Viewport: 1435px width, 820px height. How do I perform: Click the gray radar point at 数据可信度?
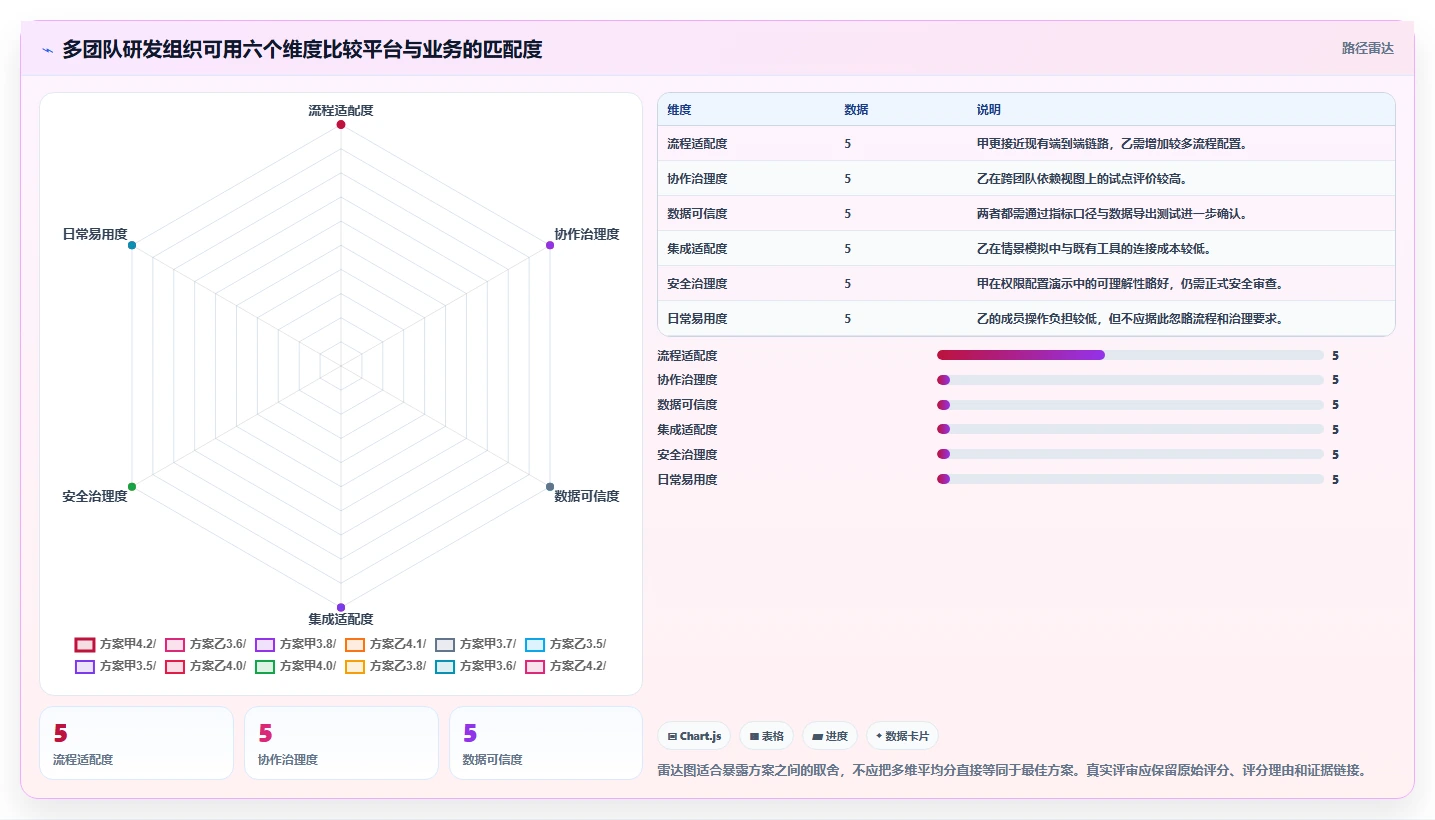(x=550, y=487)
